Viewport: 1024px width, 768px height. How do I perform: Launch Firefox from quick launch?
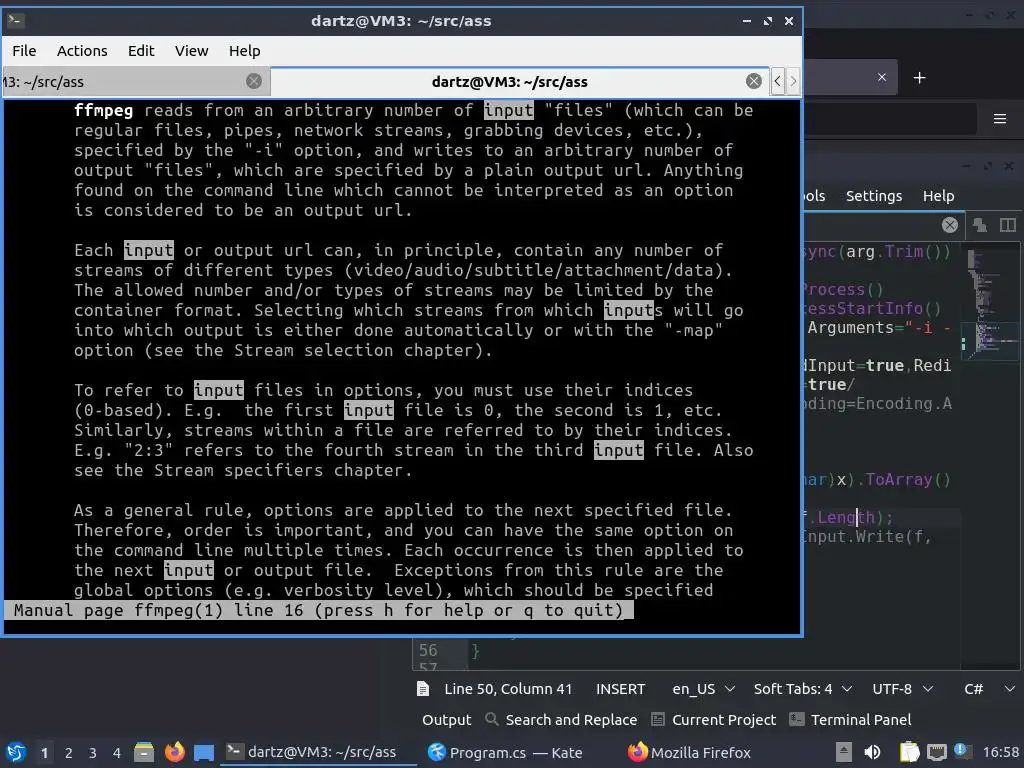coord(174,752)
